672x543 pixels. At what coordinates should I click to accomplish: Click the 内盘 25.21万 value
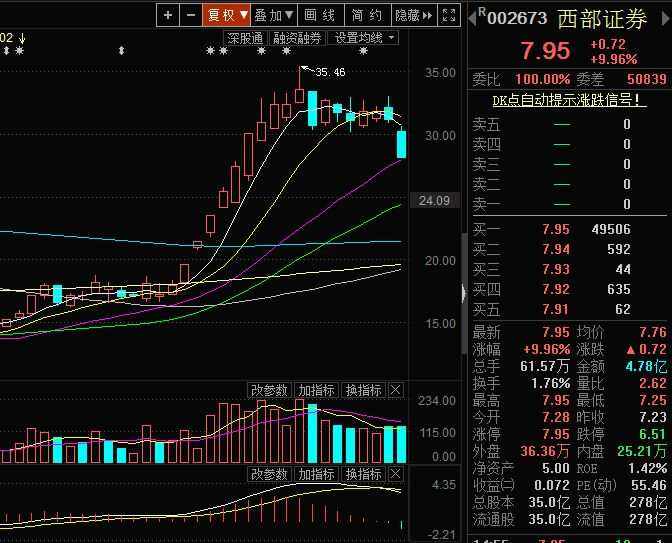point(642,451)
